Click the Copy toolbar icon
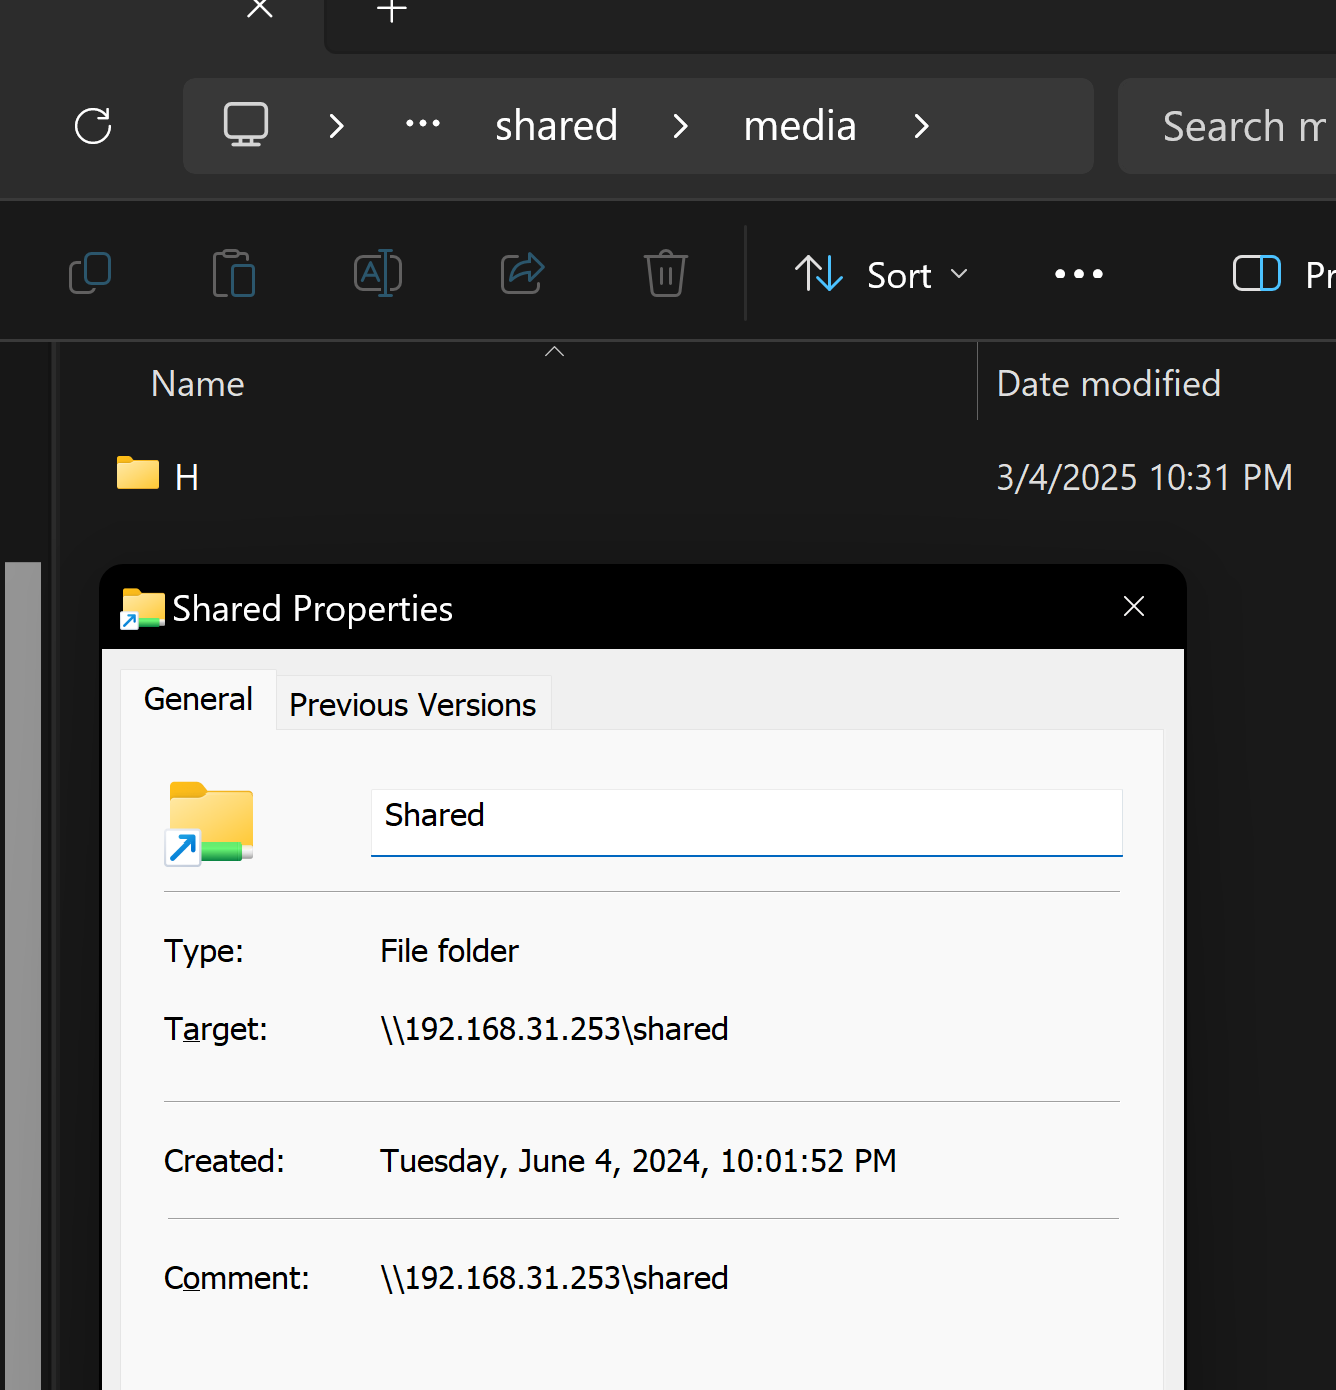Screen dimensions: 1336x1390 pyautogui.click(x=90, y=273)
